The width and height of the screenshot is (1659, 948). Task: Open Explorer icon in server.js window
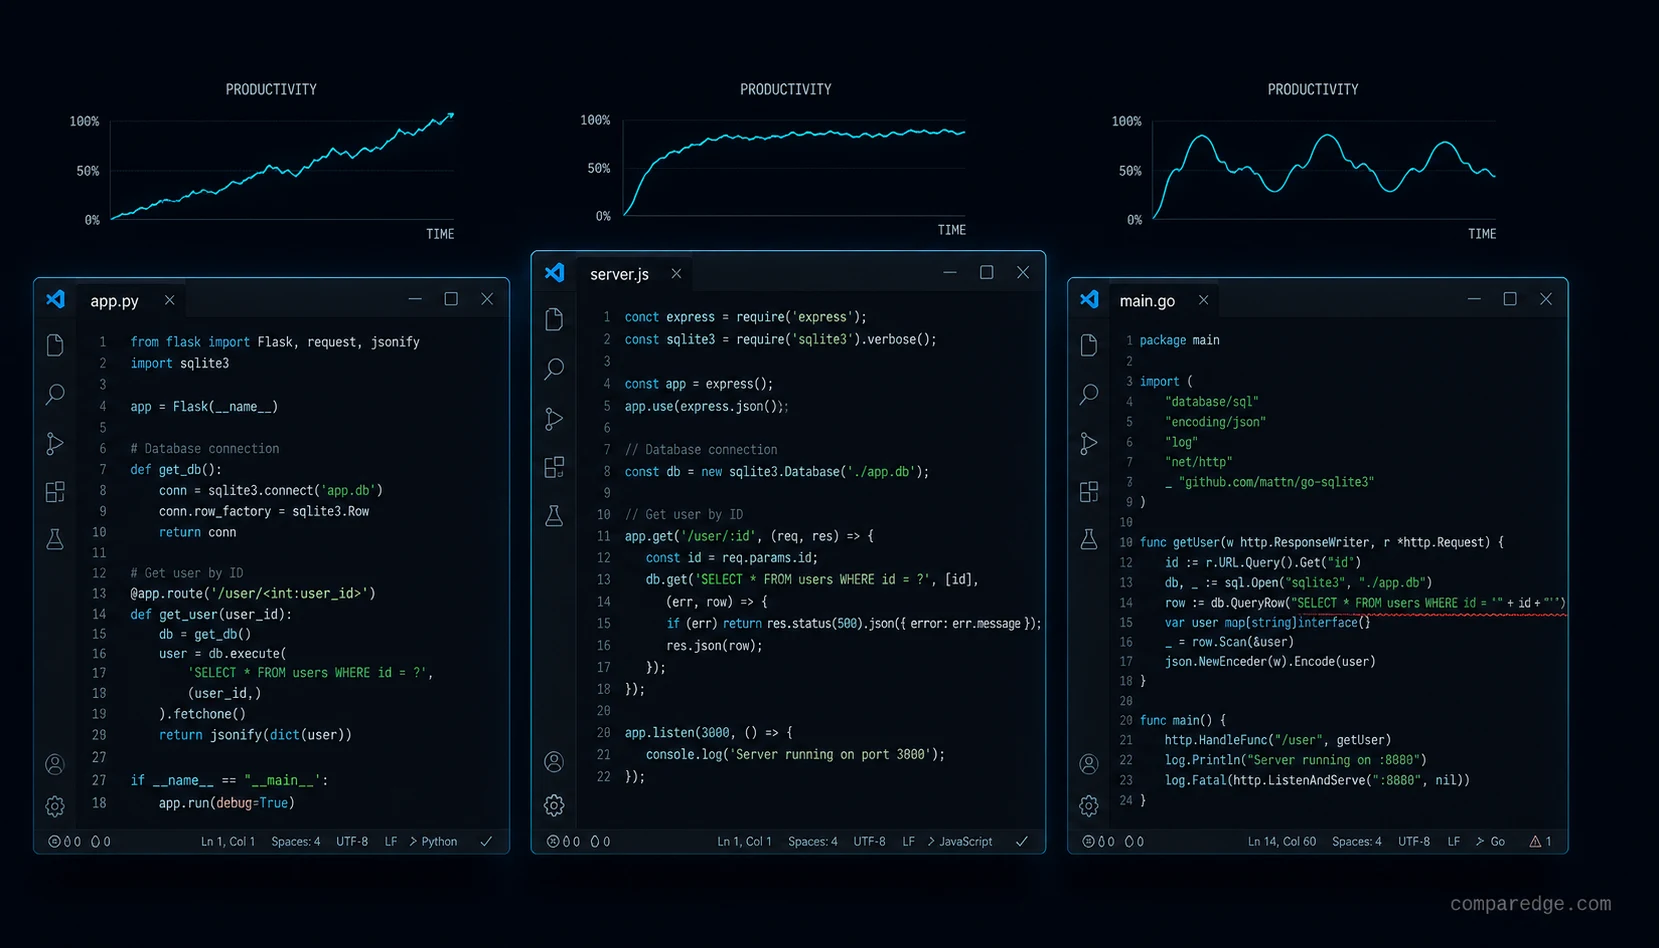click(554, 320)
